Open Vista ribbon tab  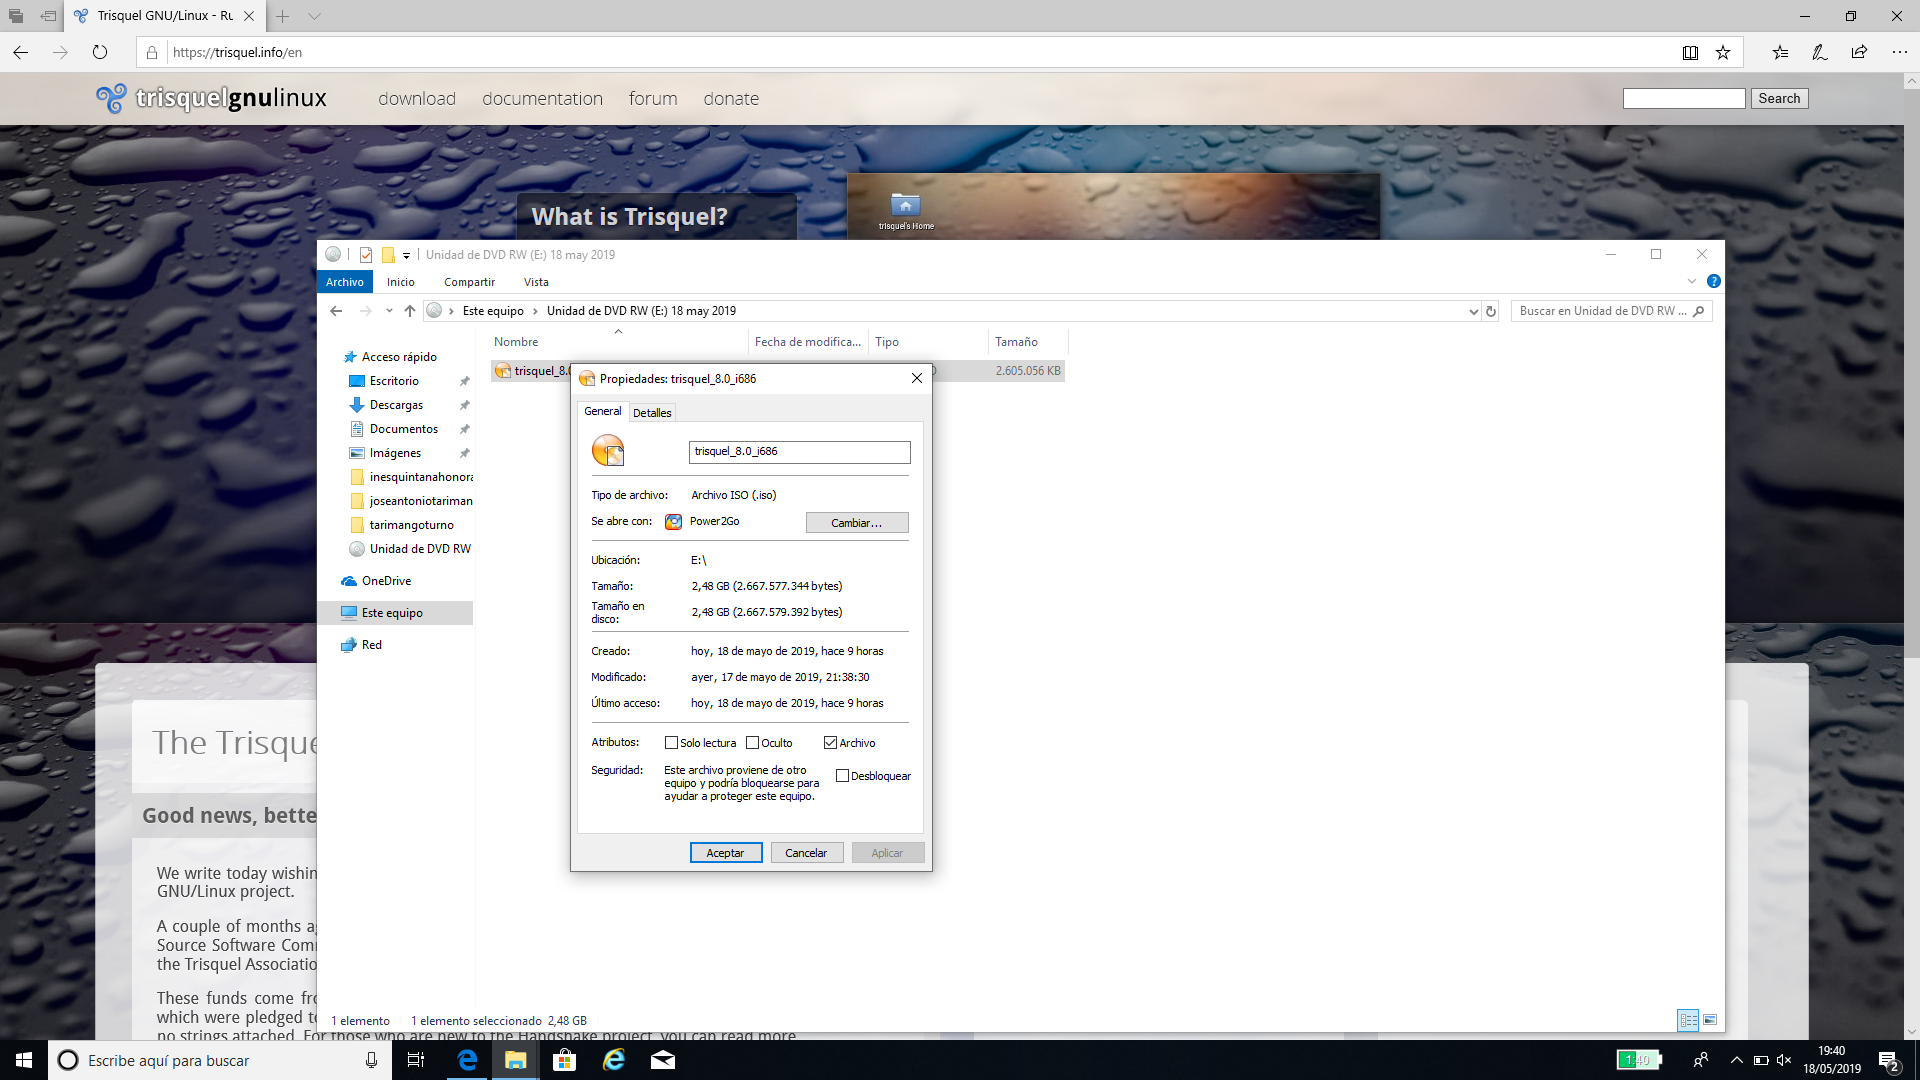point(536,282)
